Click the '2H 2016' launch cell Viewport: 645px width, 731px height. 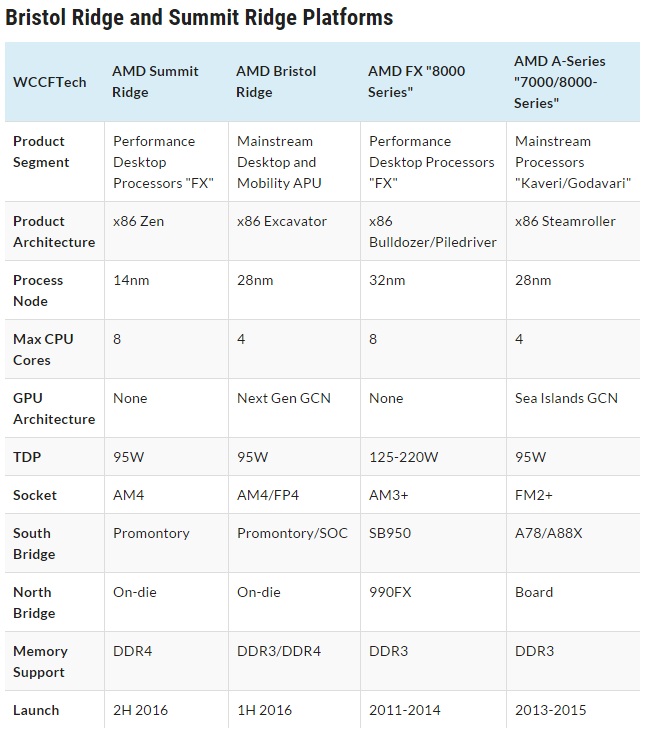(x=141, y=710)
